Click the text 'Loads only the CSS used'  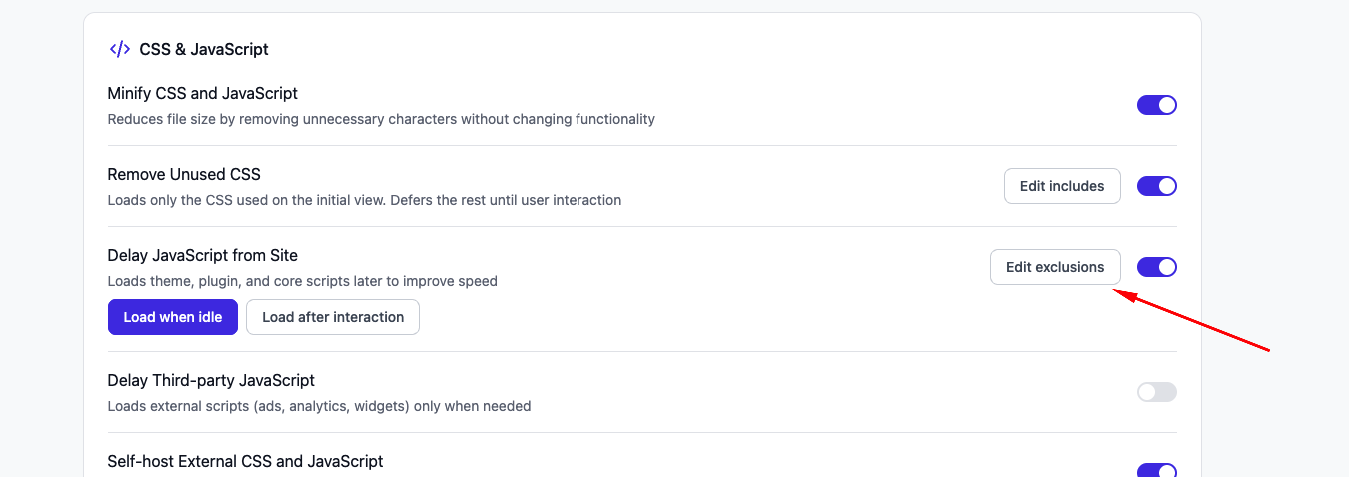click(x=364, y=200)
